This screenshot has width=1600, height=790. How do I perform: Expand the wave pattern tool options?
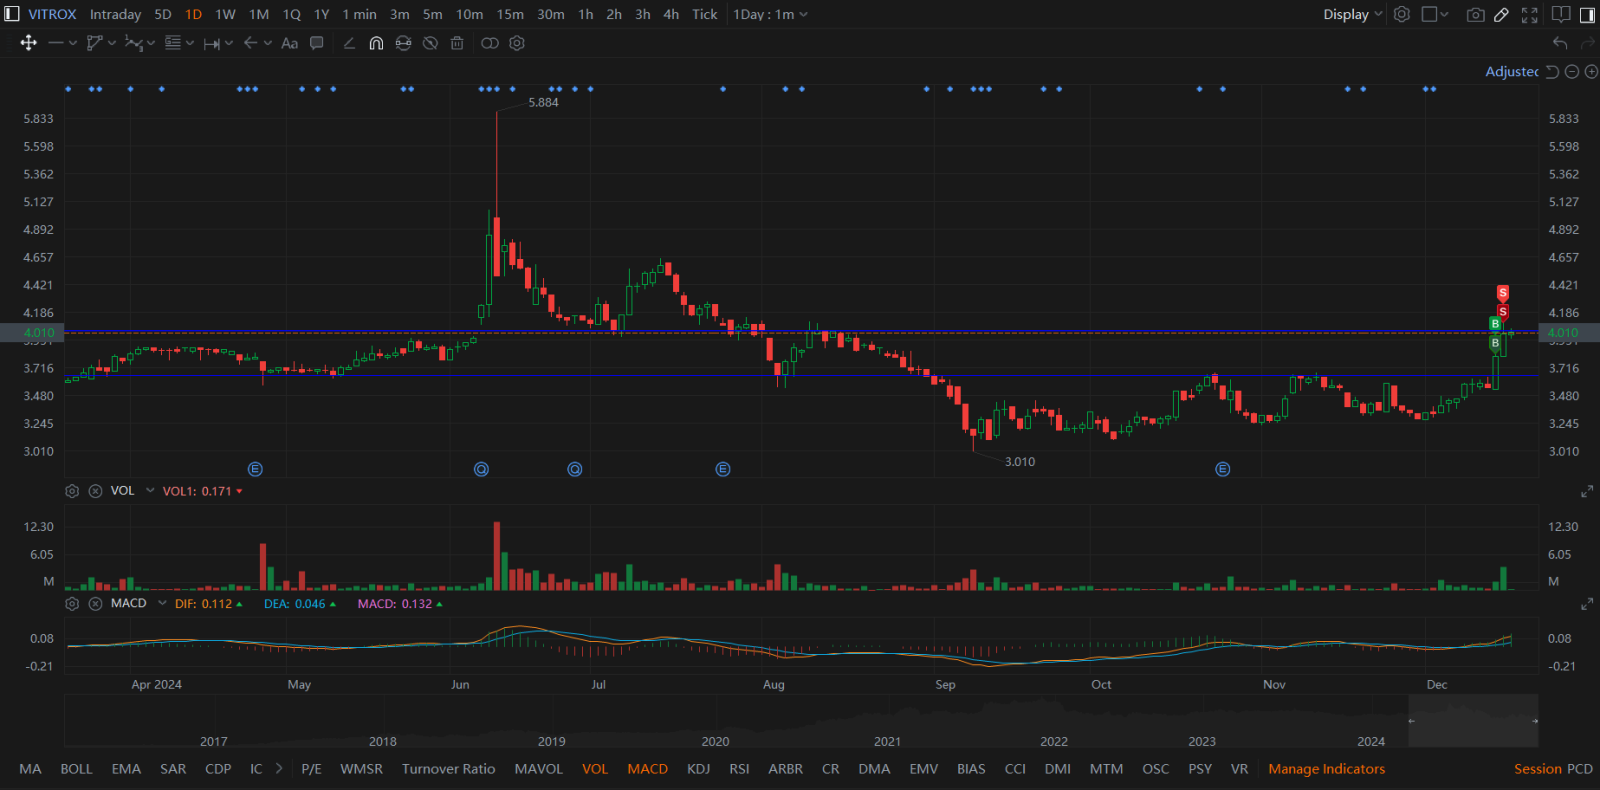click(x=151, y=43)
